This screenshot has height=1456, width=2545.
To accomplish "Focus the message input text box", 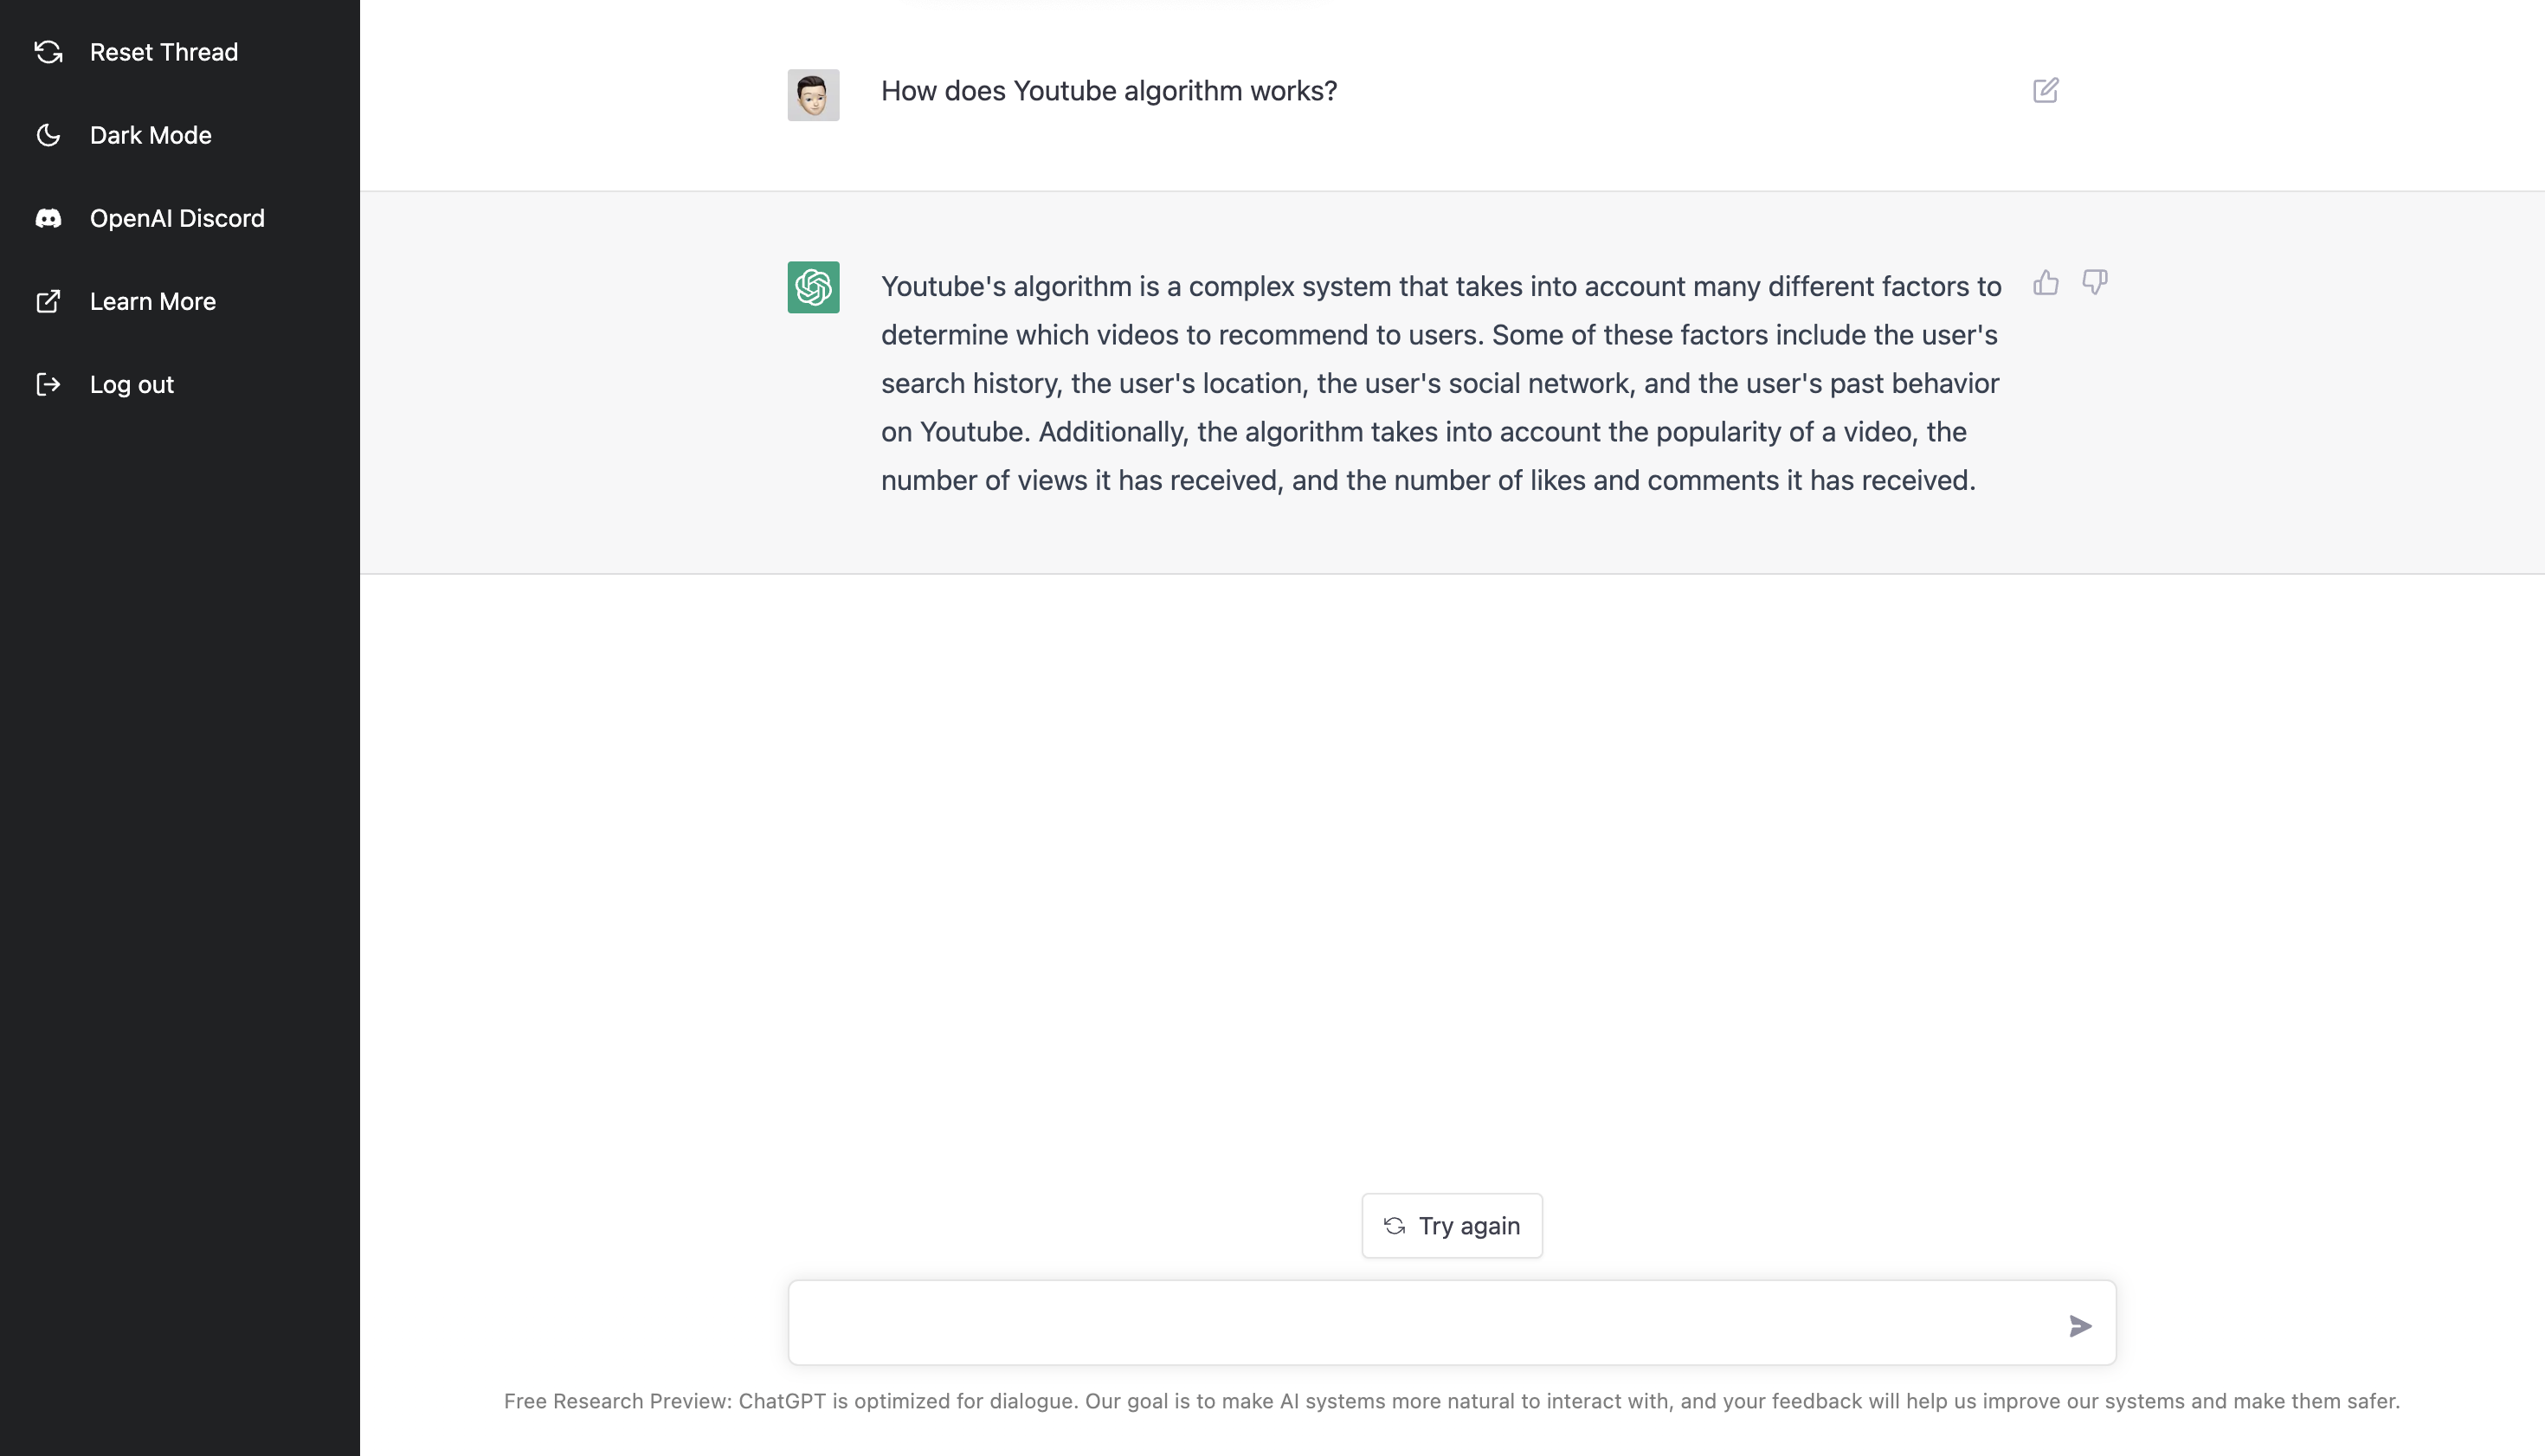I will coord(1420,1323).
